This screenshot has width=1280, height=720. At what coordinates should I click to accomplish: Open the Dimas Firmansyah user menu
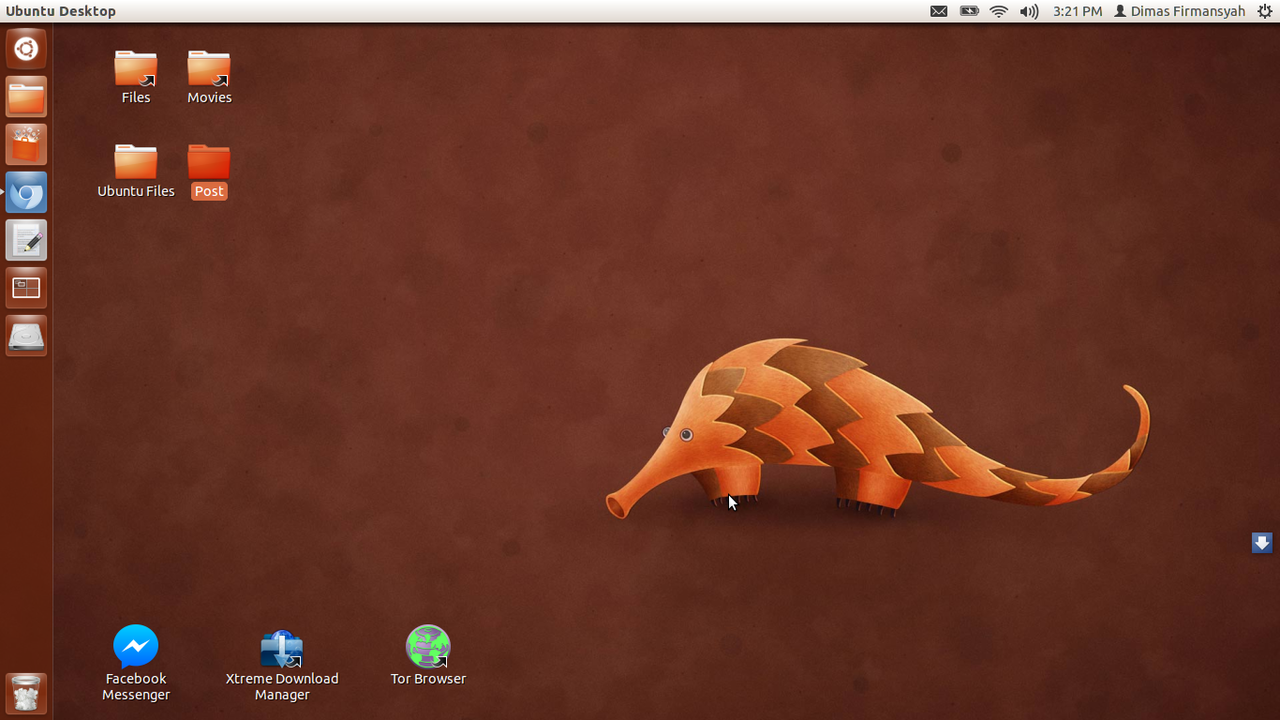1180,11
